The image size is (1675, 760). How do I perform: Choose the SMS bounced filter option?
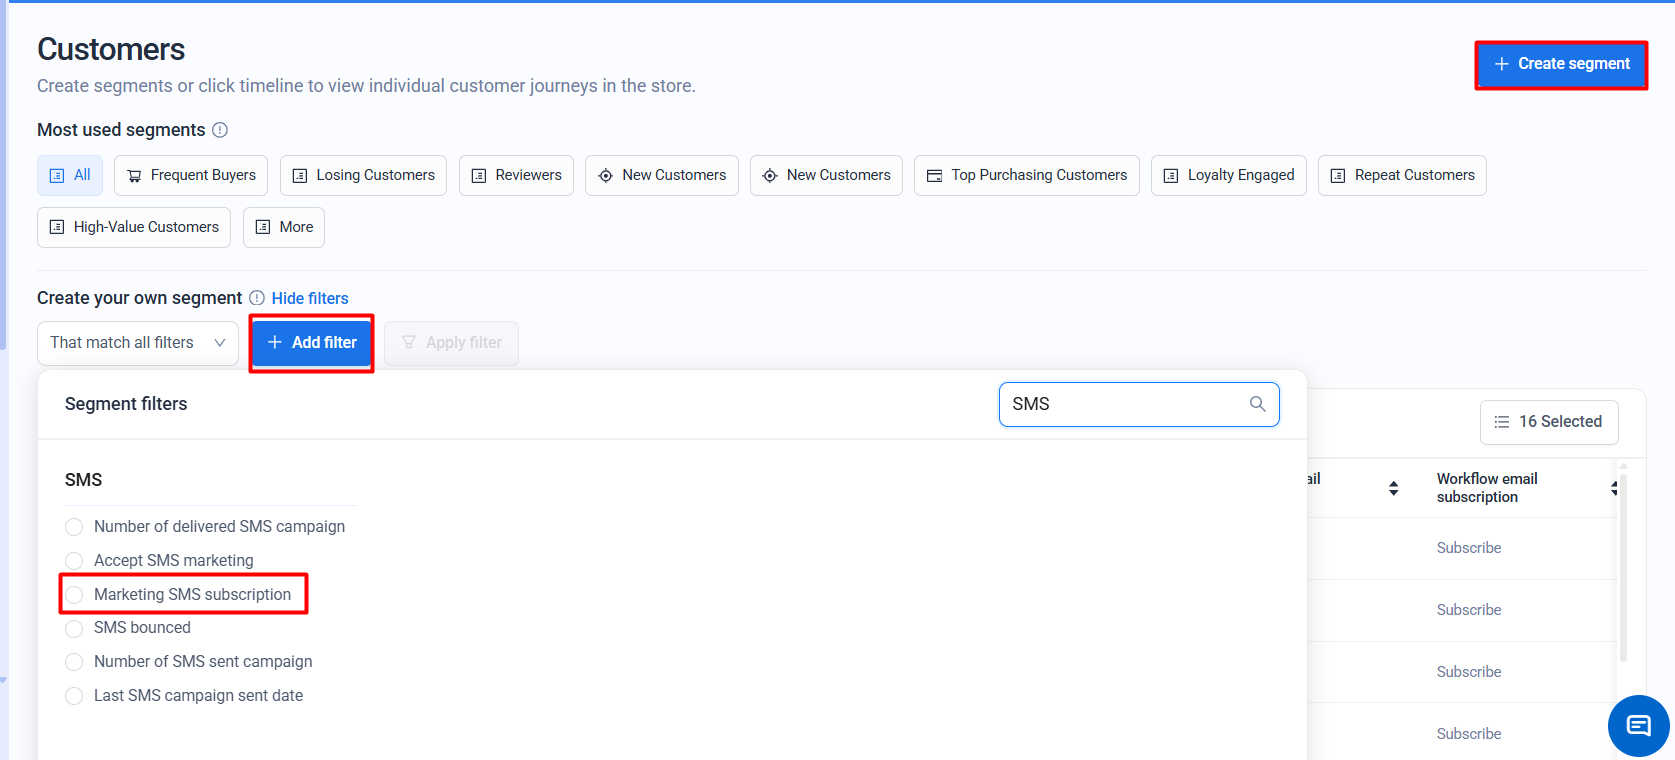[x=74, y=628]
